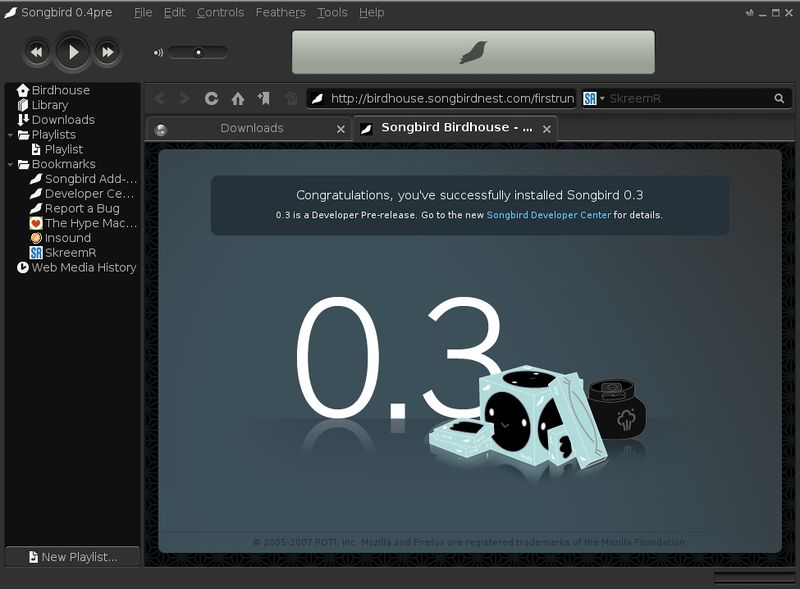
Task: Collapse the Bookmarks folder
Action: click(x=10, y=164)
